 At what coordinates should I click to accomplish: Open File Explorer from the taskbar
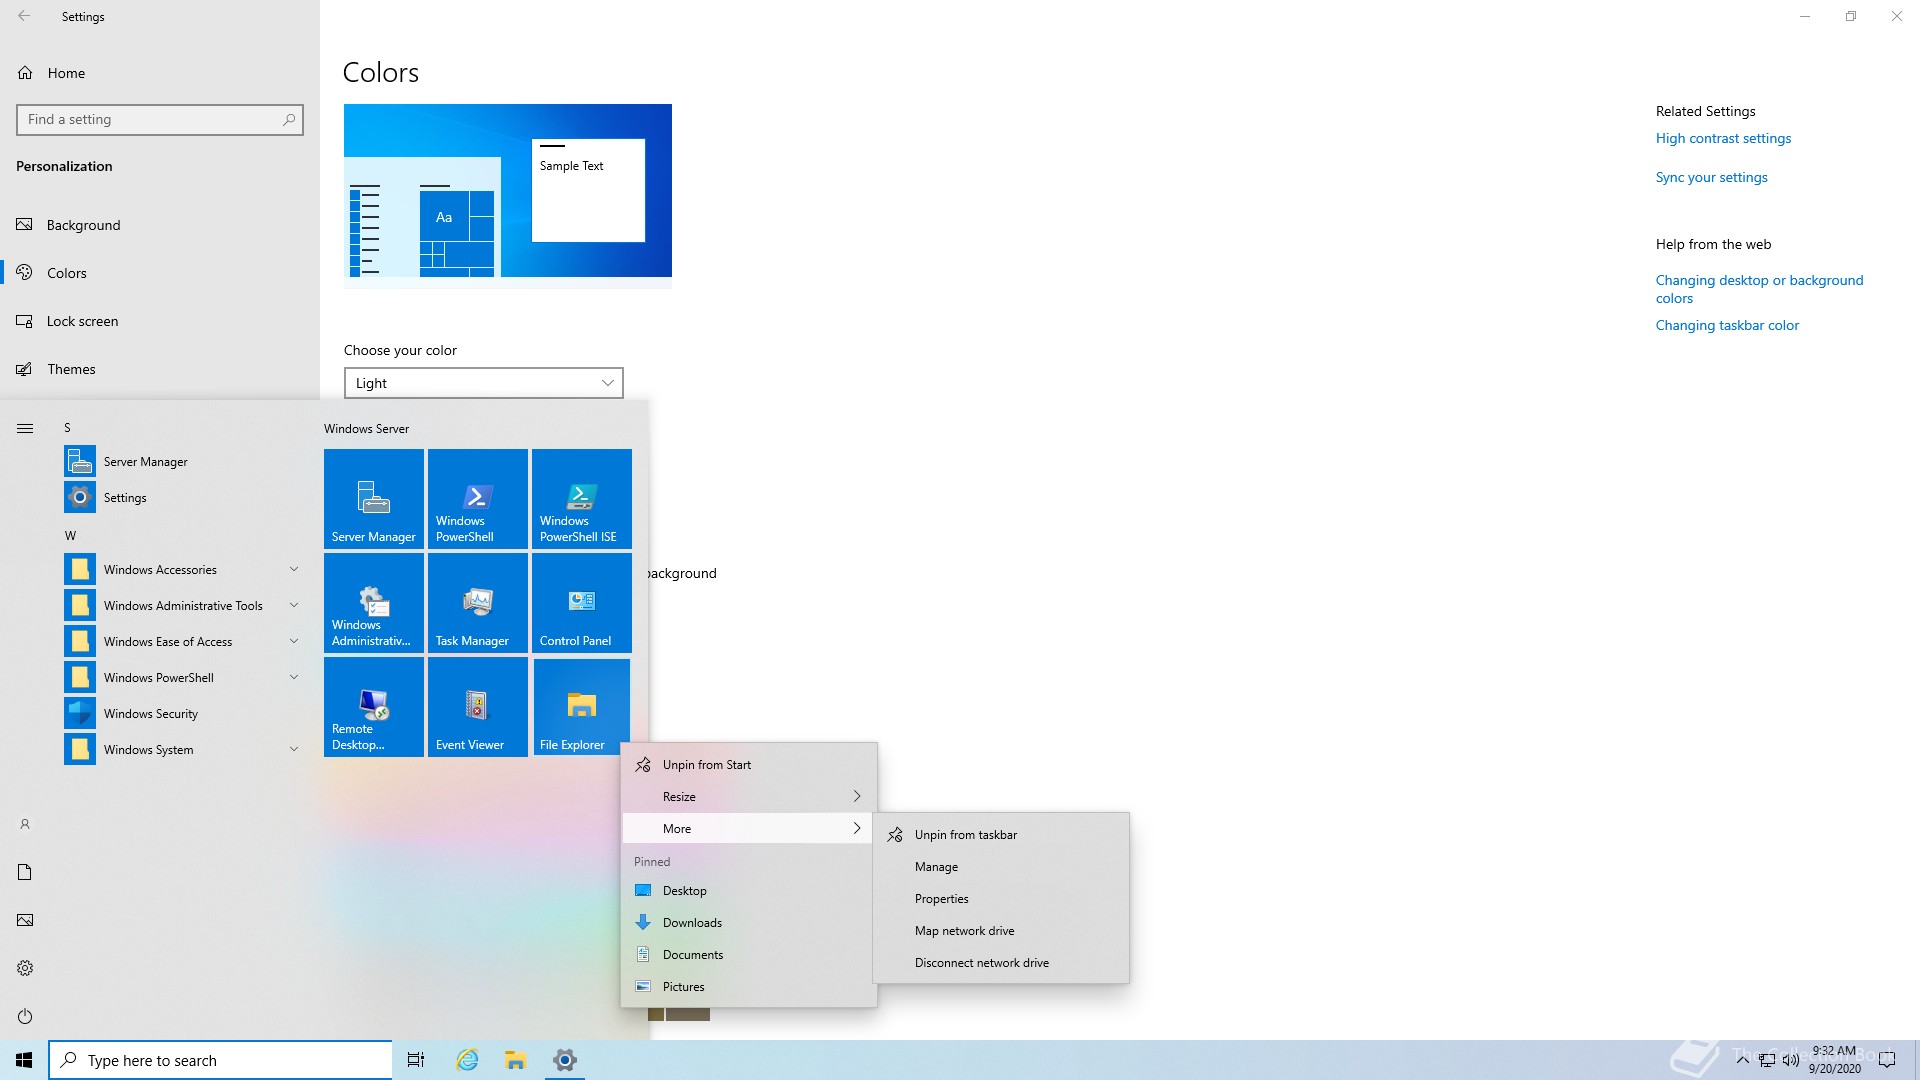tap(515, 1060)
